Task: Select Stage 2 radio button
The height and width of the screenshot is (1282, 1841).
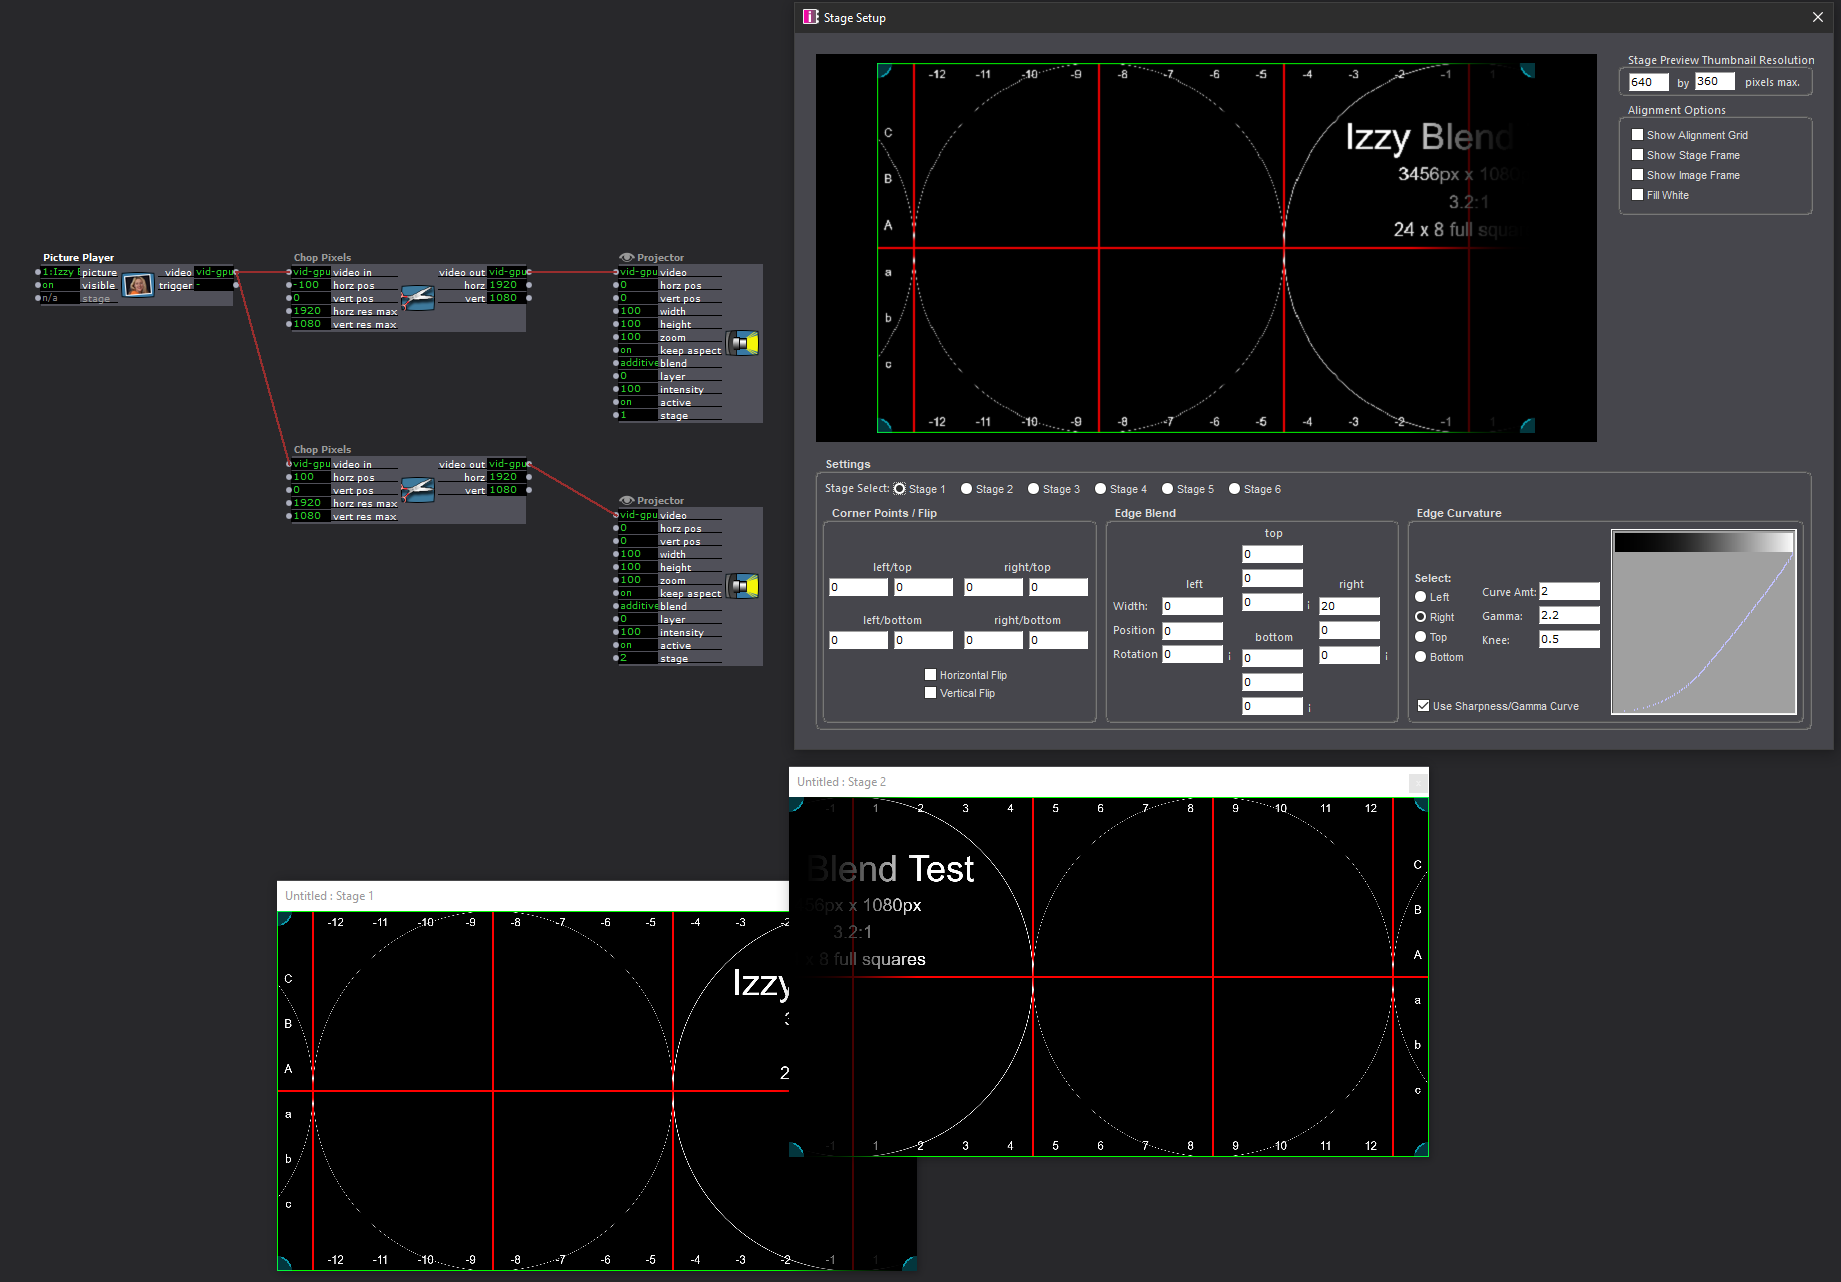Action: [x=966, y=489]
